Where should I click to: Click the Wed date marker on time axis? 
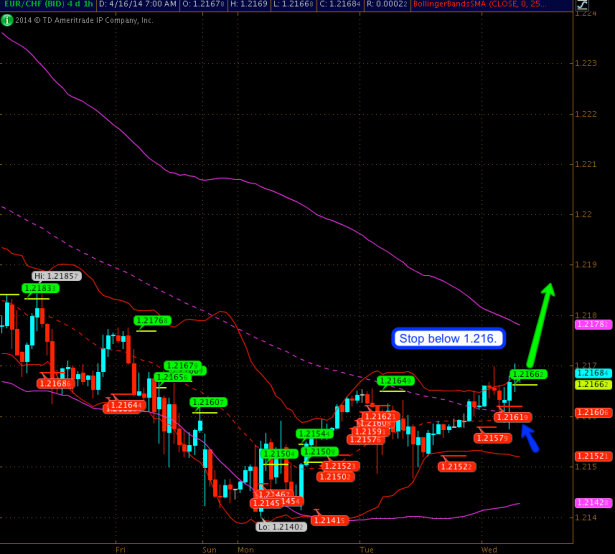[489, 549]
